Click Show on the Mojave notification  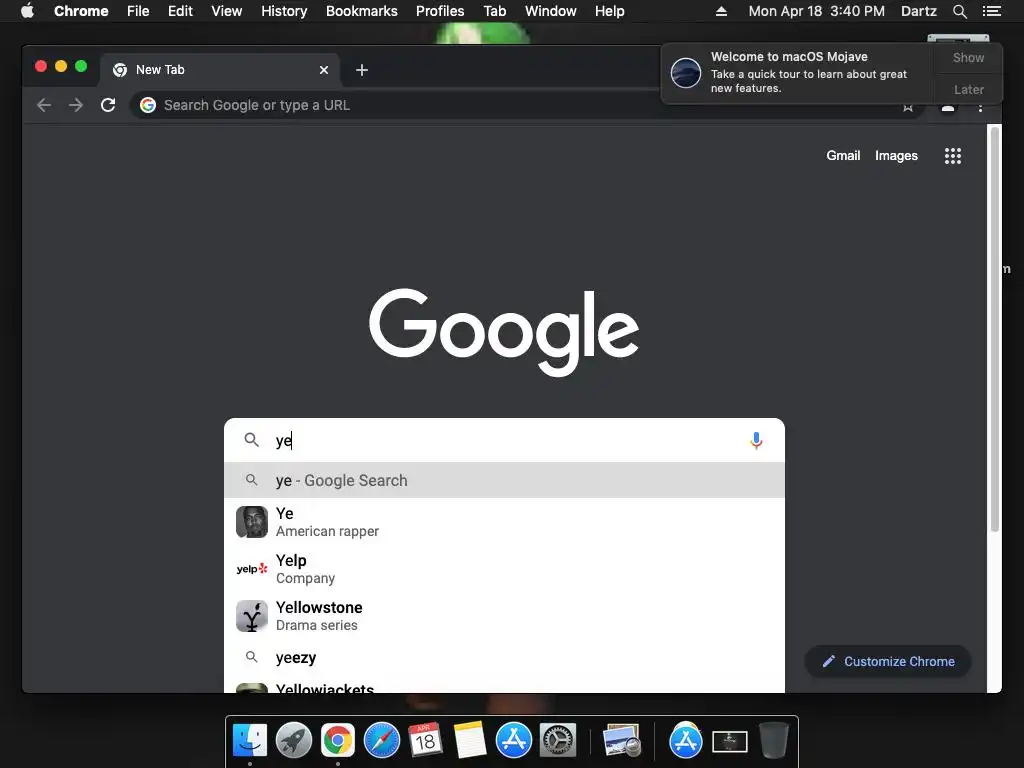968,57
